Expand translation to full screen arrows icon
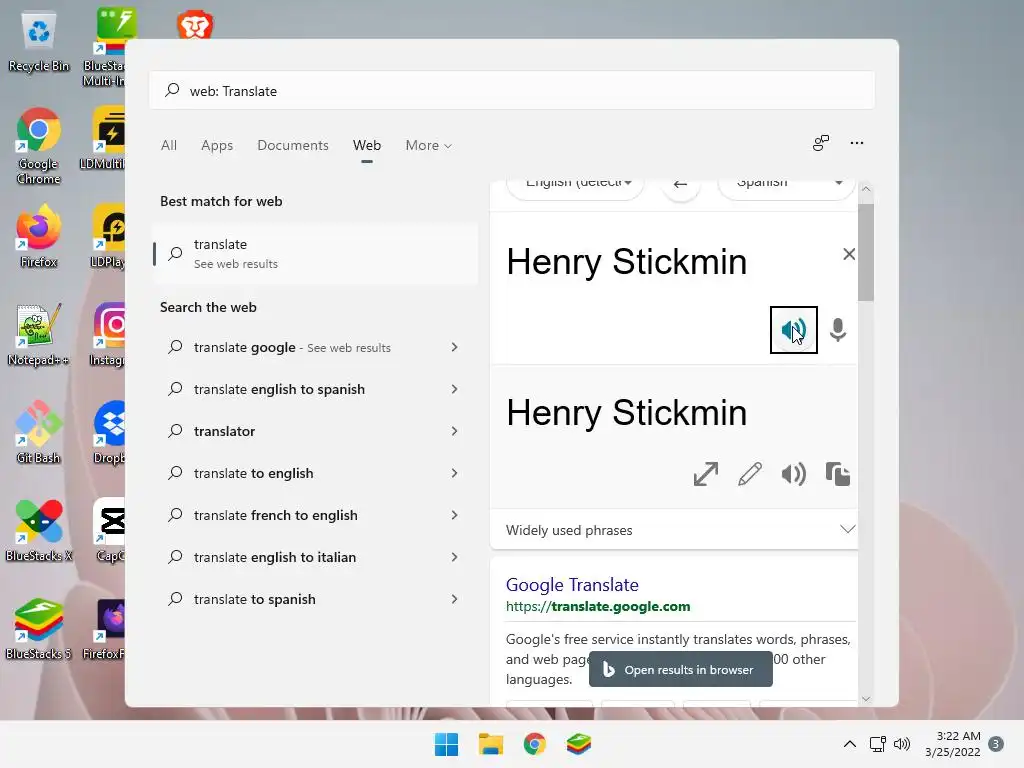The height and width of the screenshot is (768, 1024). pos(706,474)
